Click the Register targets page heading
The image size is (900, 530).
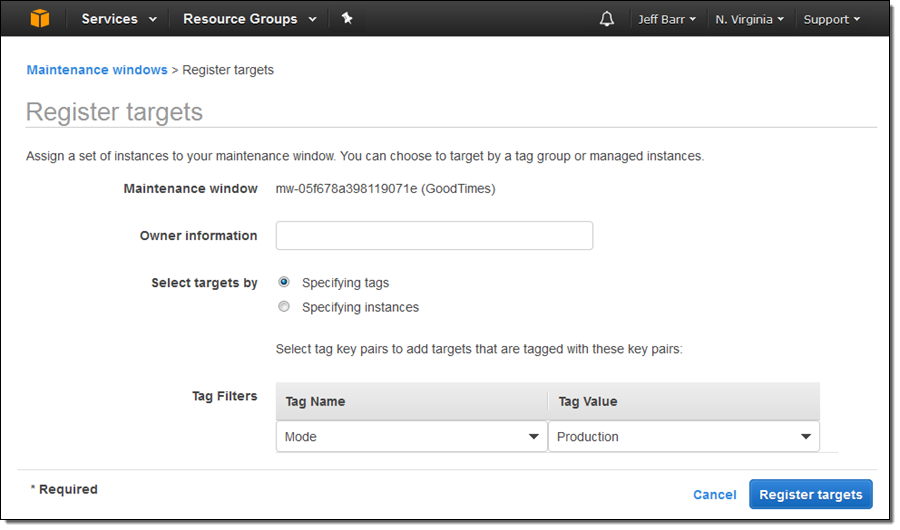click(x=114, y=112)
